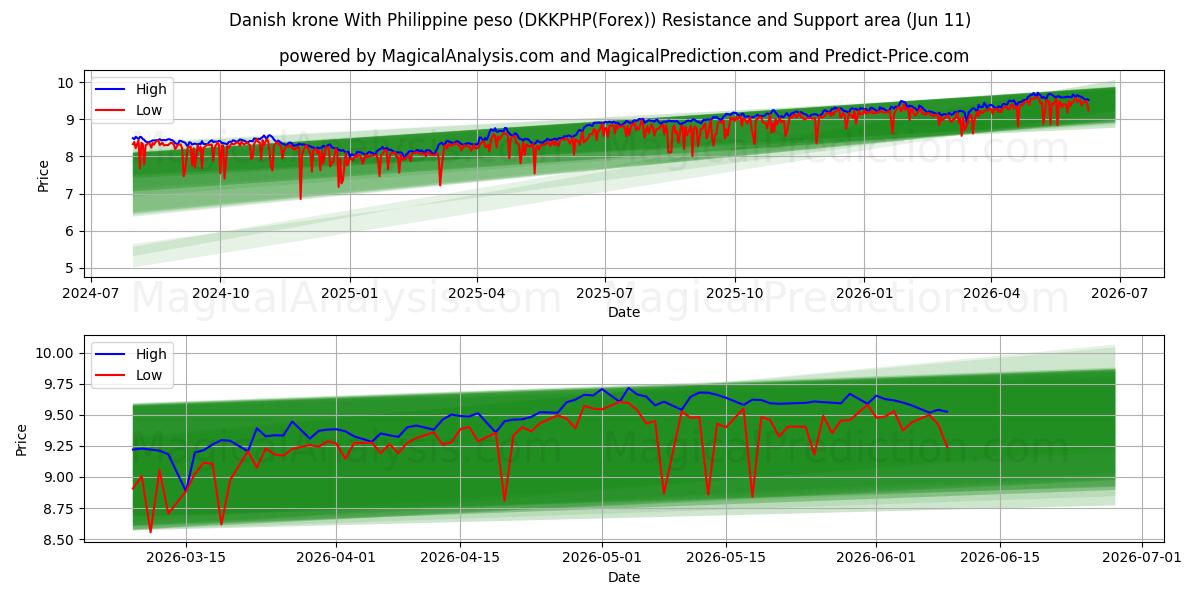The height and width of the screenshot is (600, 1200).
Task: Click the '2025-04' date tick label
Action: coord(476,293)
